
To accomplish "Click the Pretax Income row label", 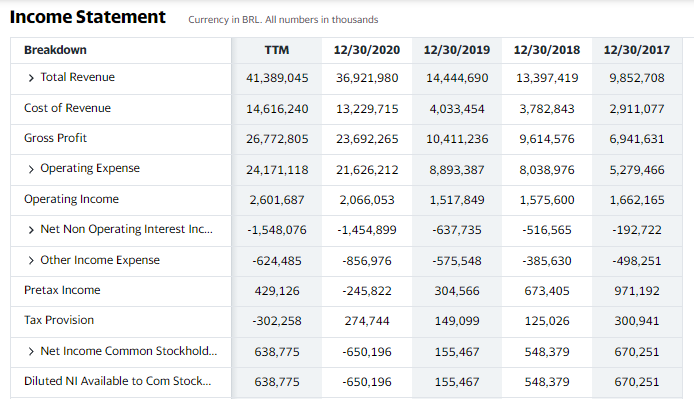I will 62,290.
